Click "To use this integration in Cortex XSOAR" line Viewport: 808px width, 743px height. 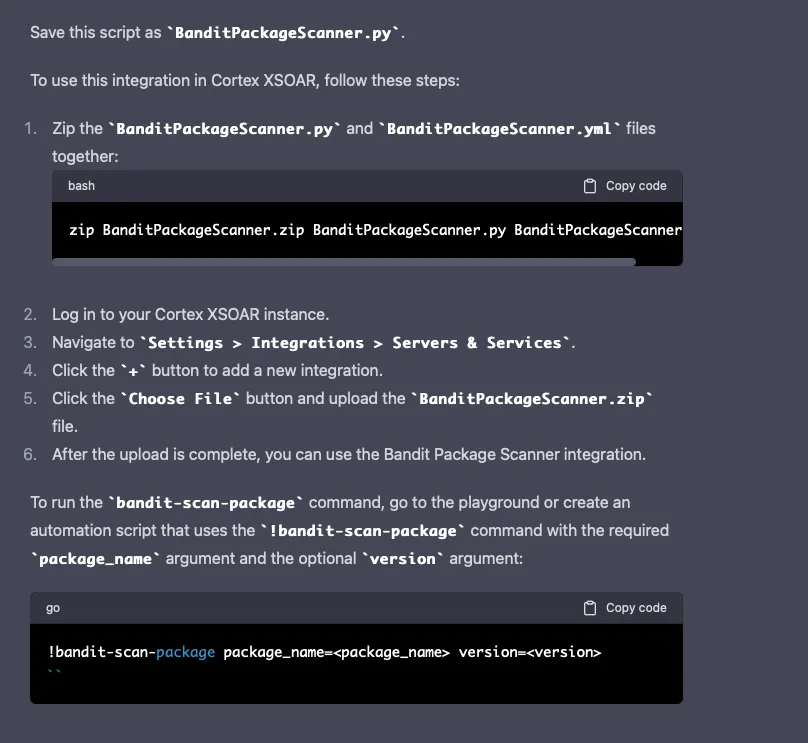(245, 81)
